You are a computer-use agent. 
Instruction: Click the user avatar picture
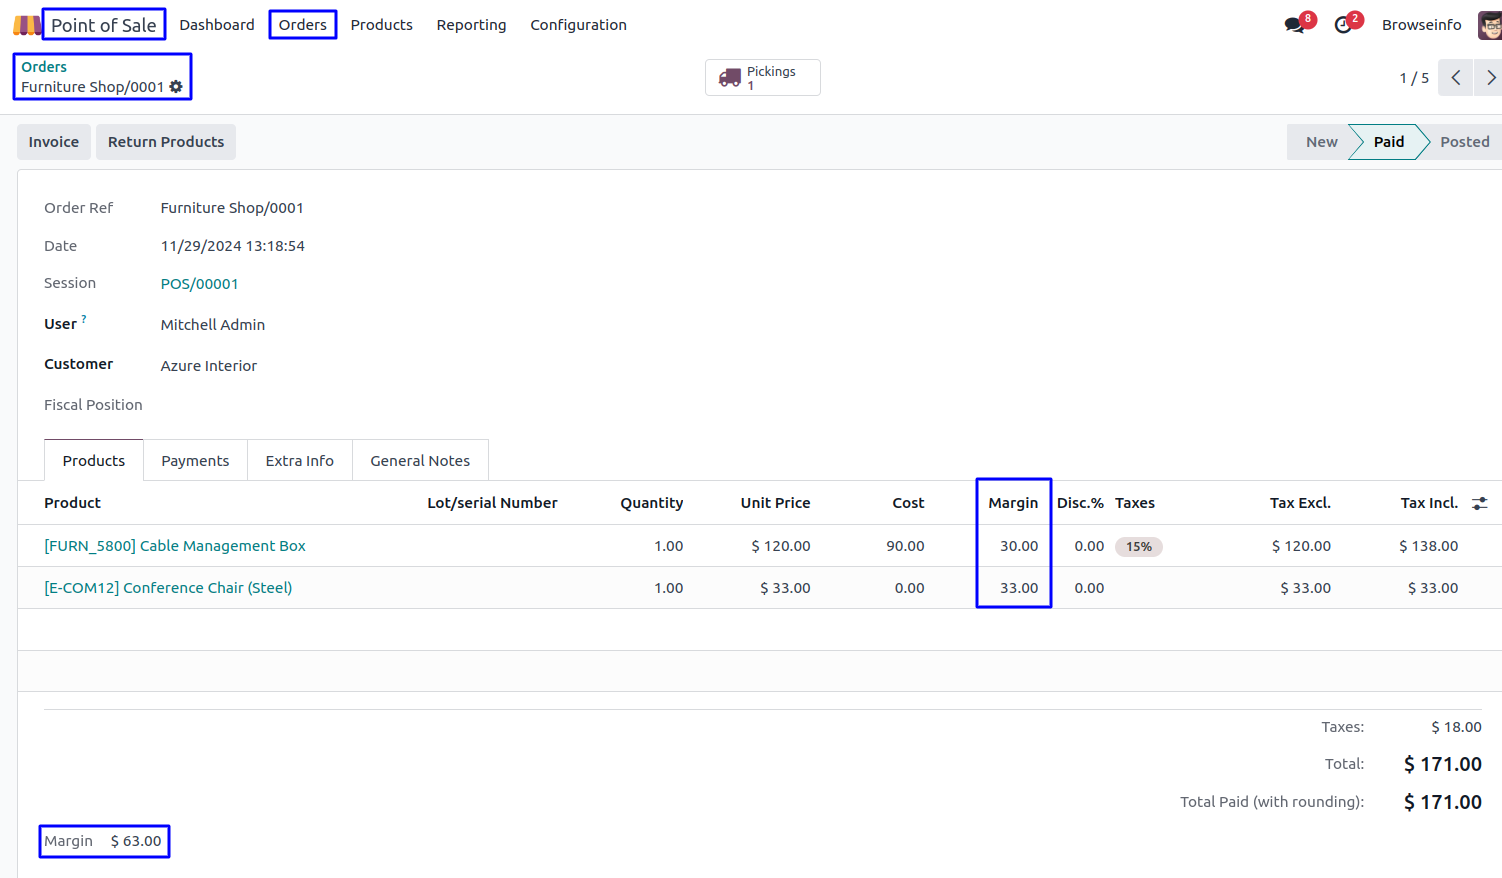(x=1489, y=25)
